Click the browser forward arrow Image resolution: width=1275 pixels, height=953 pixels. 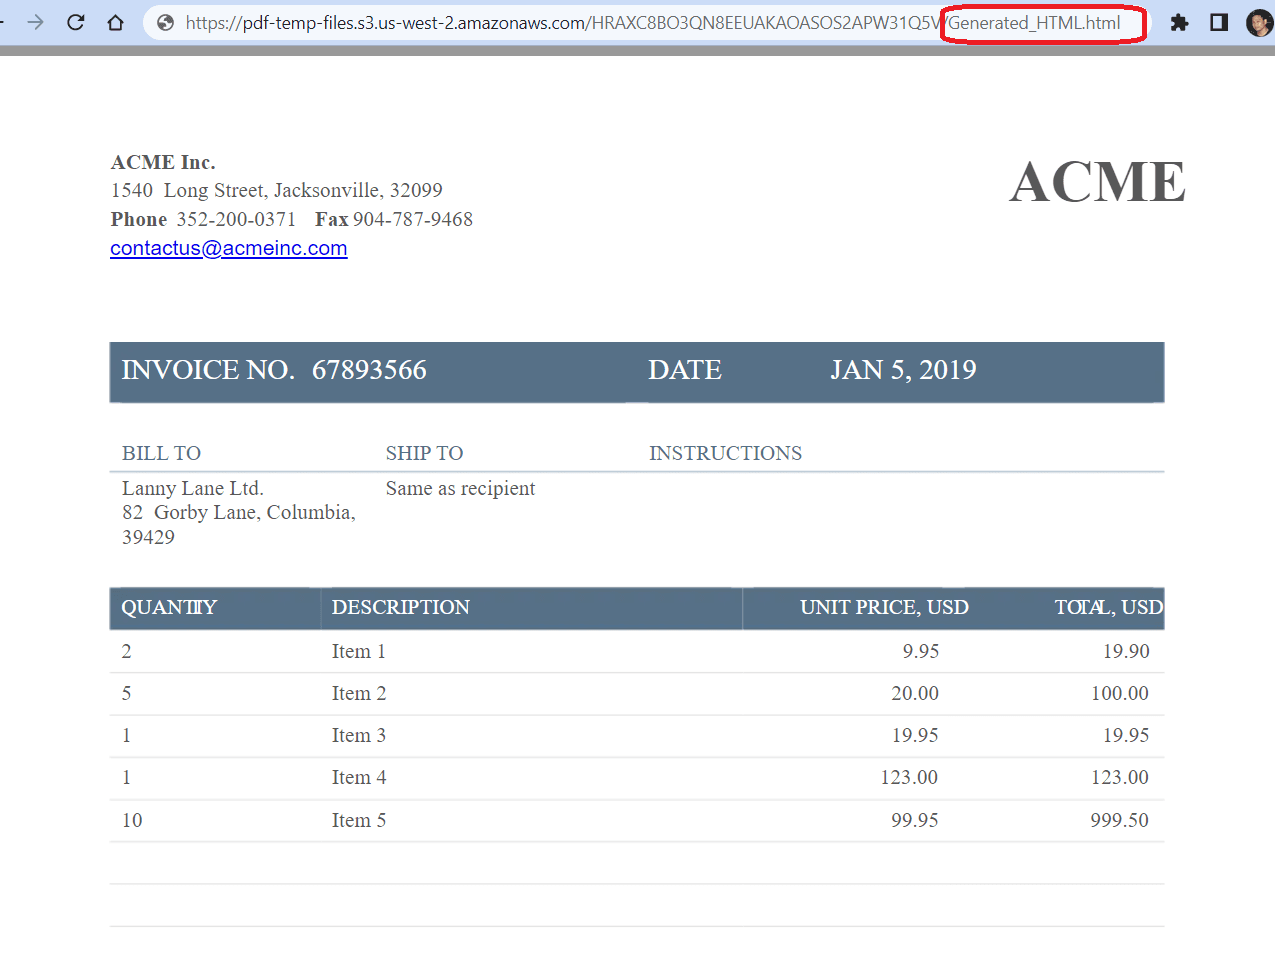(36, 22)
